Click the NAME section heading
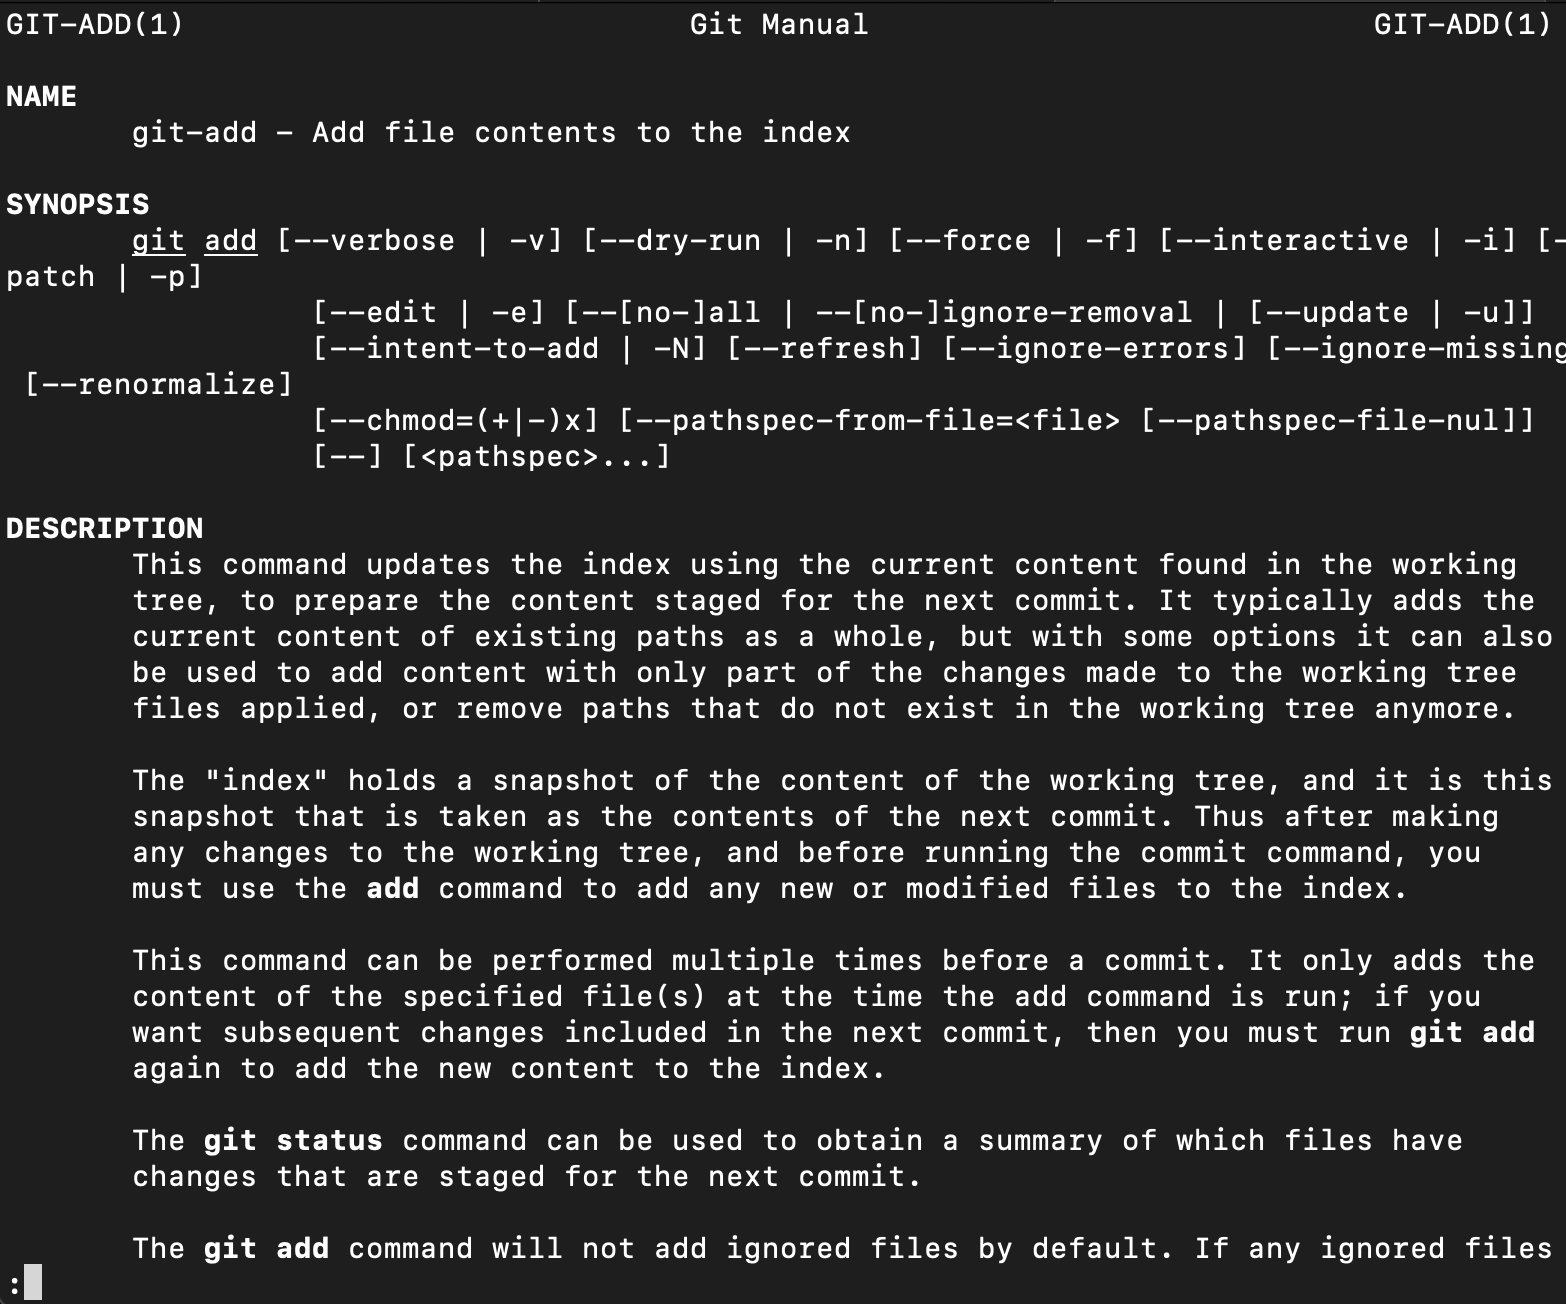Image resolution: width=1566 pixels, height=1304 pixels. click(41, 97)
